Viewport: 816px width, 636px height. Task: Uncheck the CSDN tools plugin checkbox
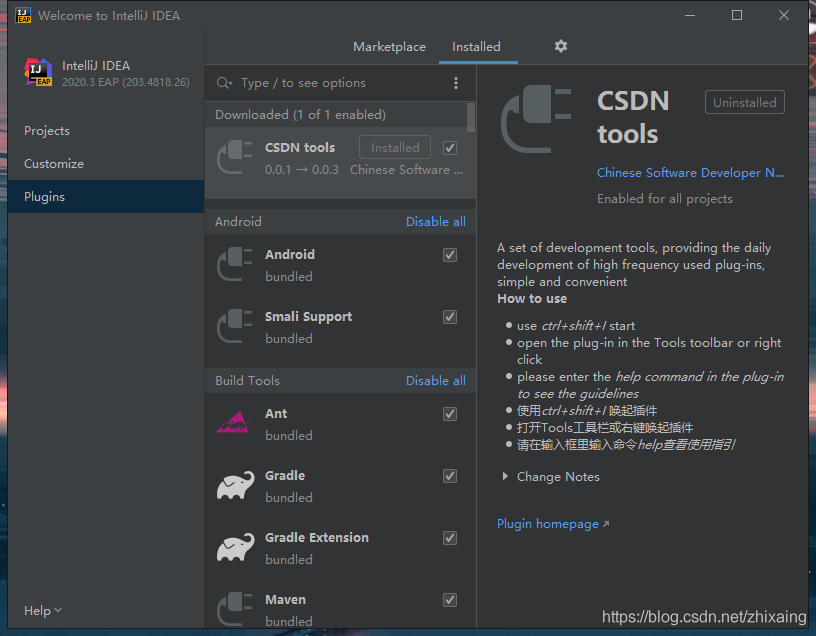pyautogui.click(x=450, y=148)
